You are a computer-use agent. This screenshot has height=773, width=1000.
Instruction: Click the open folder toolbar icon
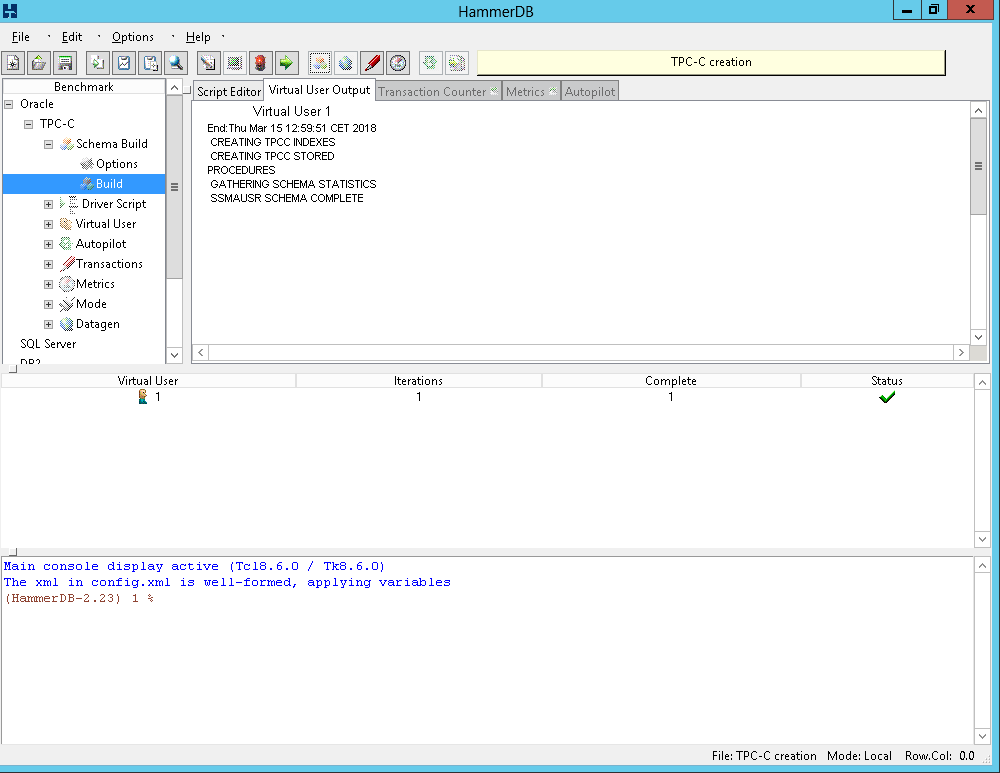pyautogui.click(x=39, y=63)
